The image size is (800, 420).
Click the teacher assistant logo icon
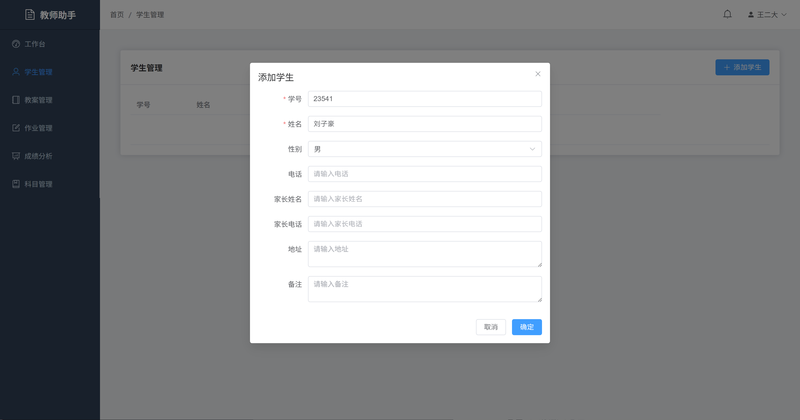[30, 15]
